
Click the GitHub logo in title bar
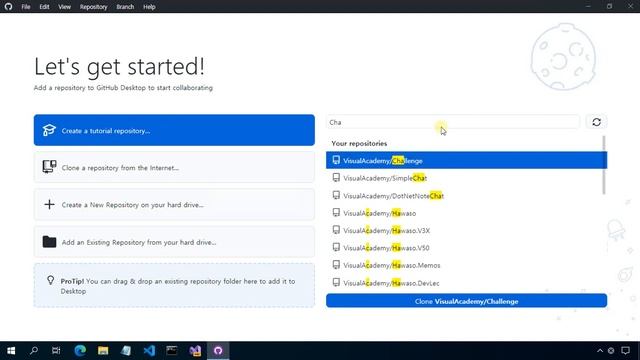(x=8, y=7)
